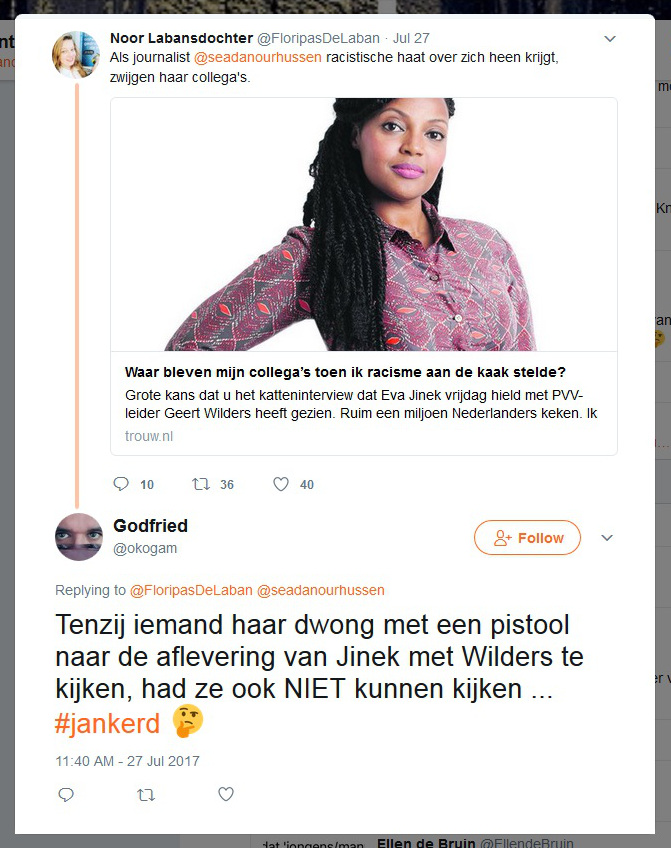Expand options chevron next to Follow
This screenshot has height=848, width=671.
(x=607, y=538)
